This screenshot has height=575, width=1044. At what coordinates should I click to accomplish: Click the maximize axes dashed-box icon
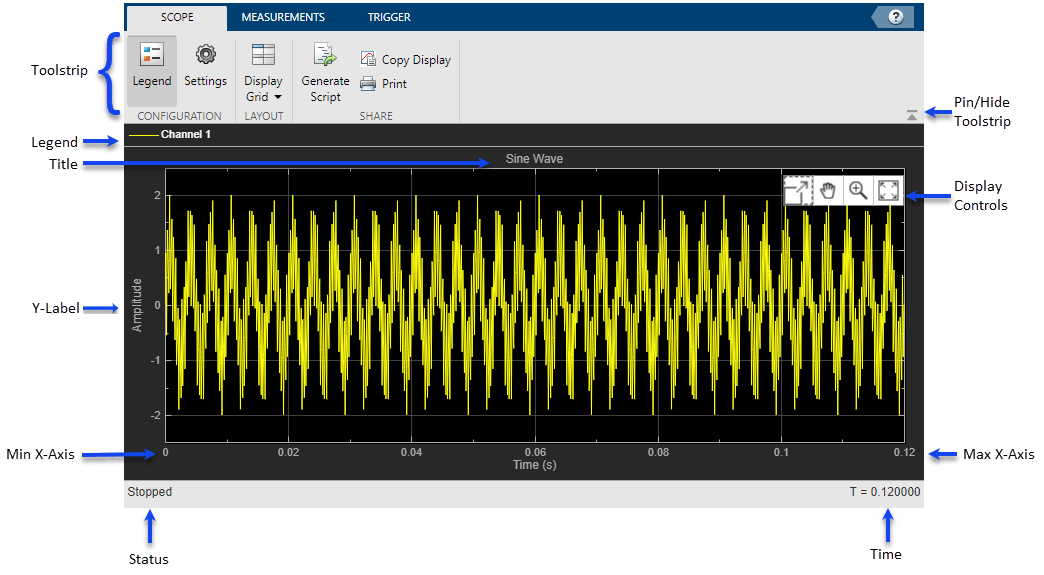[798, 191]
